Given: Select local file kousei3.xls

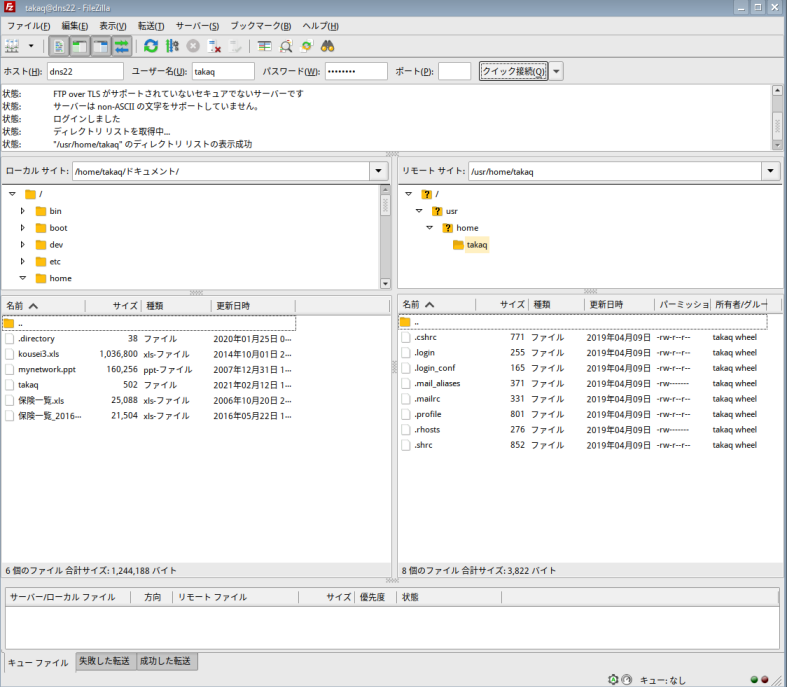Looking at the screenshot, I should pyautogui.click(x=149, y=354).
